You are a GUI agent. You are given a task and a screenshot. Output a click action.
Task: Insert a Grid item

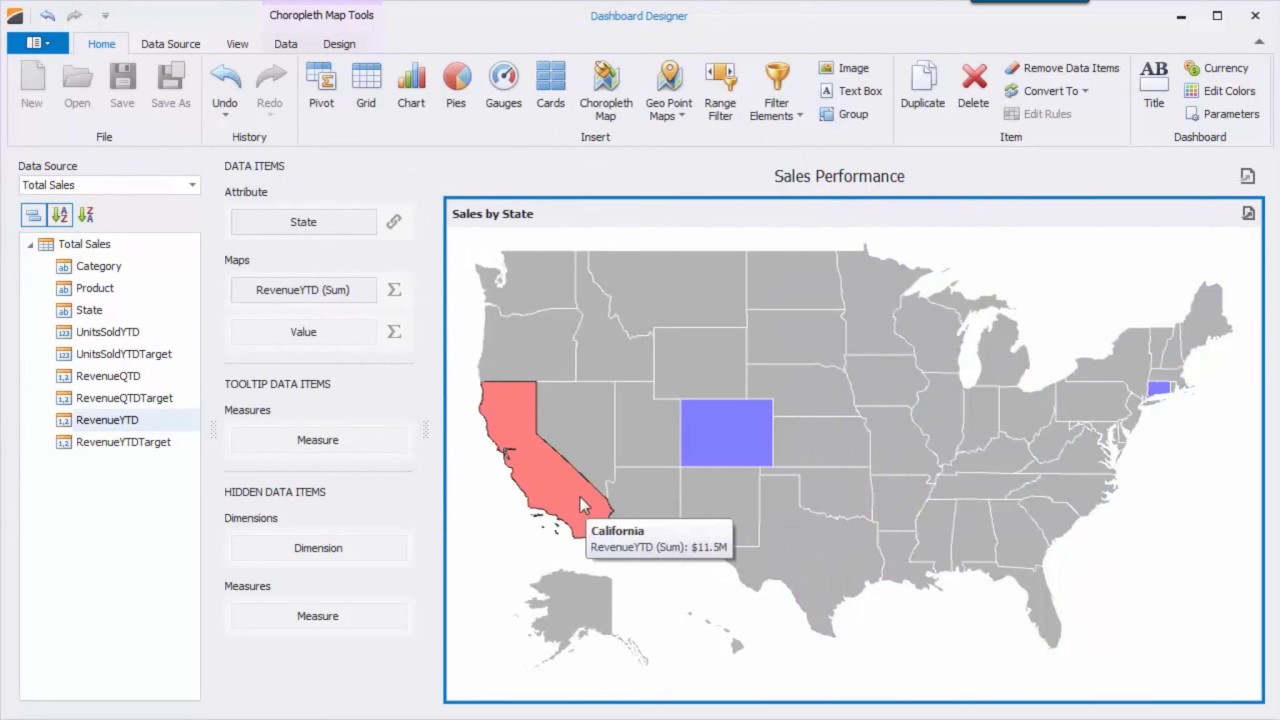pos(366,85)
